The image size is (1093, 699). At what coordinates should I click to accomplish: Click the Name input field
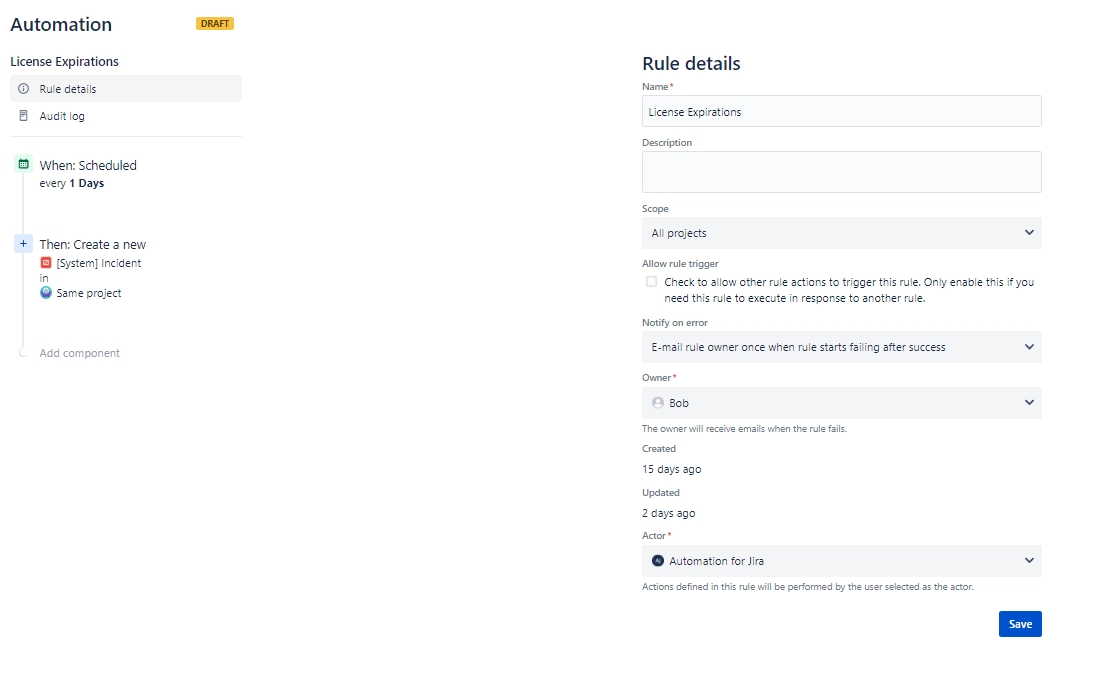[x=841, y=112]
